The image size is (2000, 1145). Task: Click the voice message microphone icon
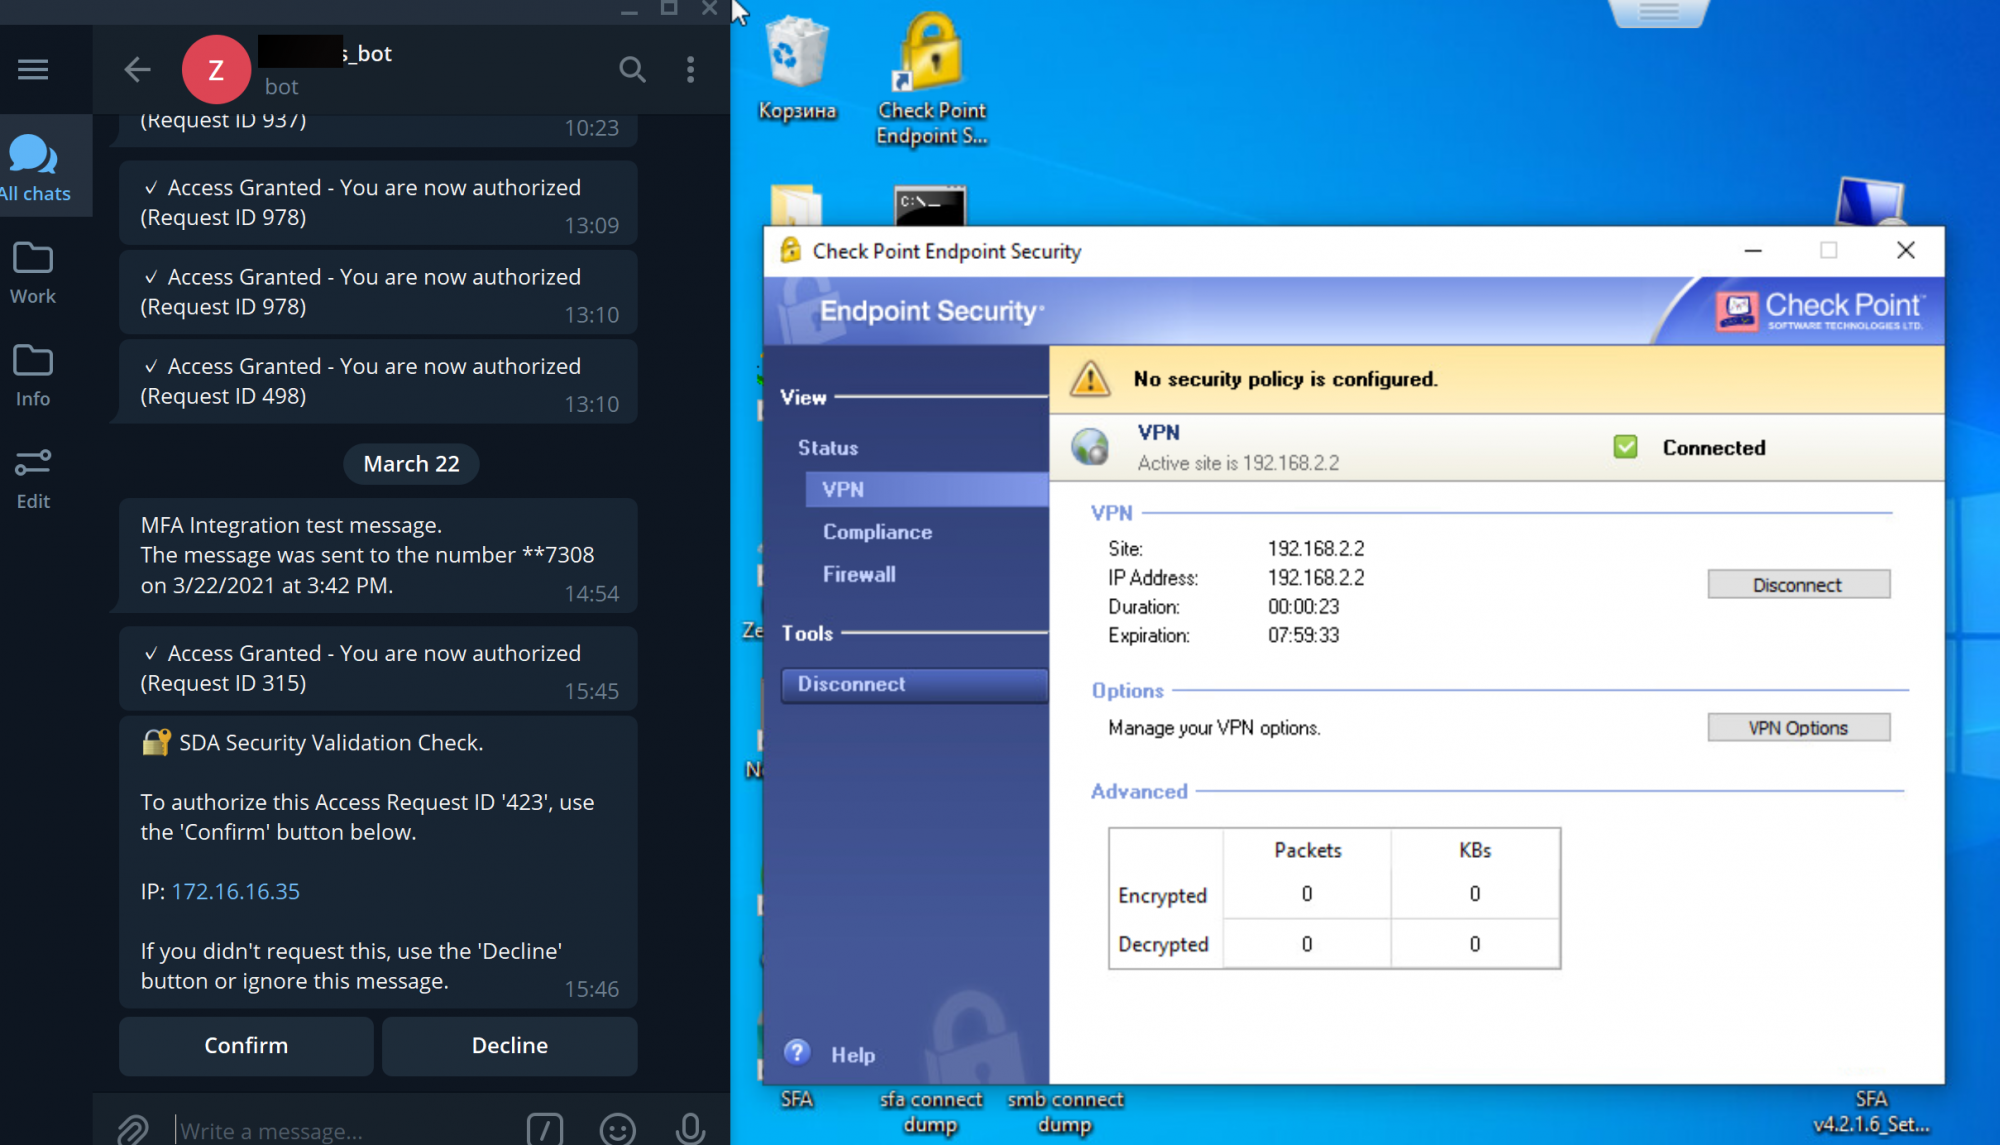pos(689,1129)
